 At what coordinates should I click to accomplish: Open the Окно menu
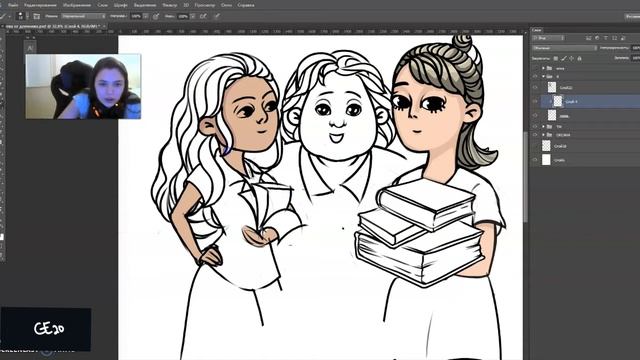point(226,5)
